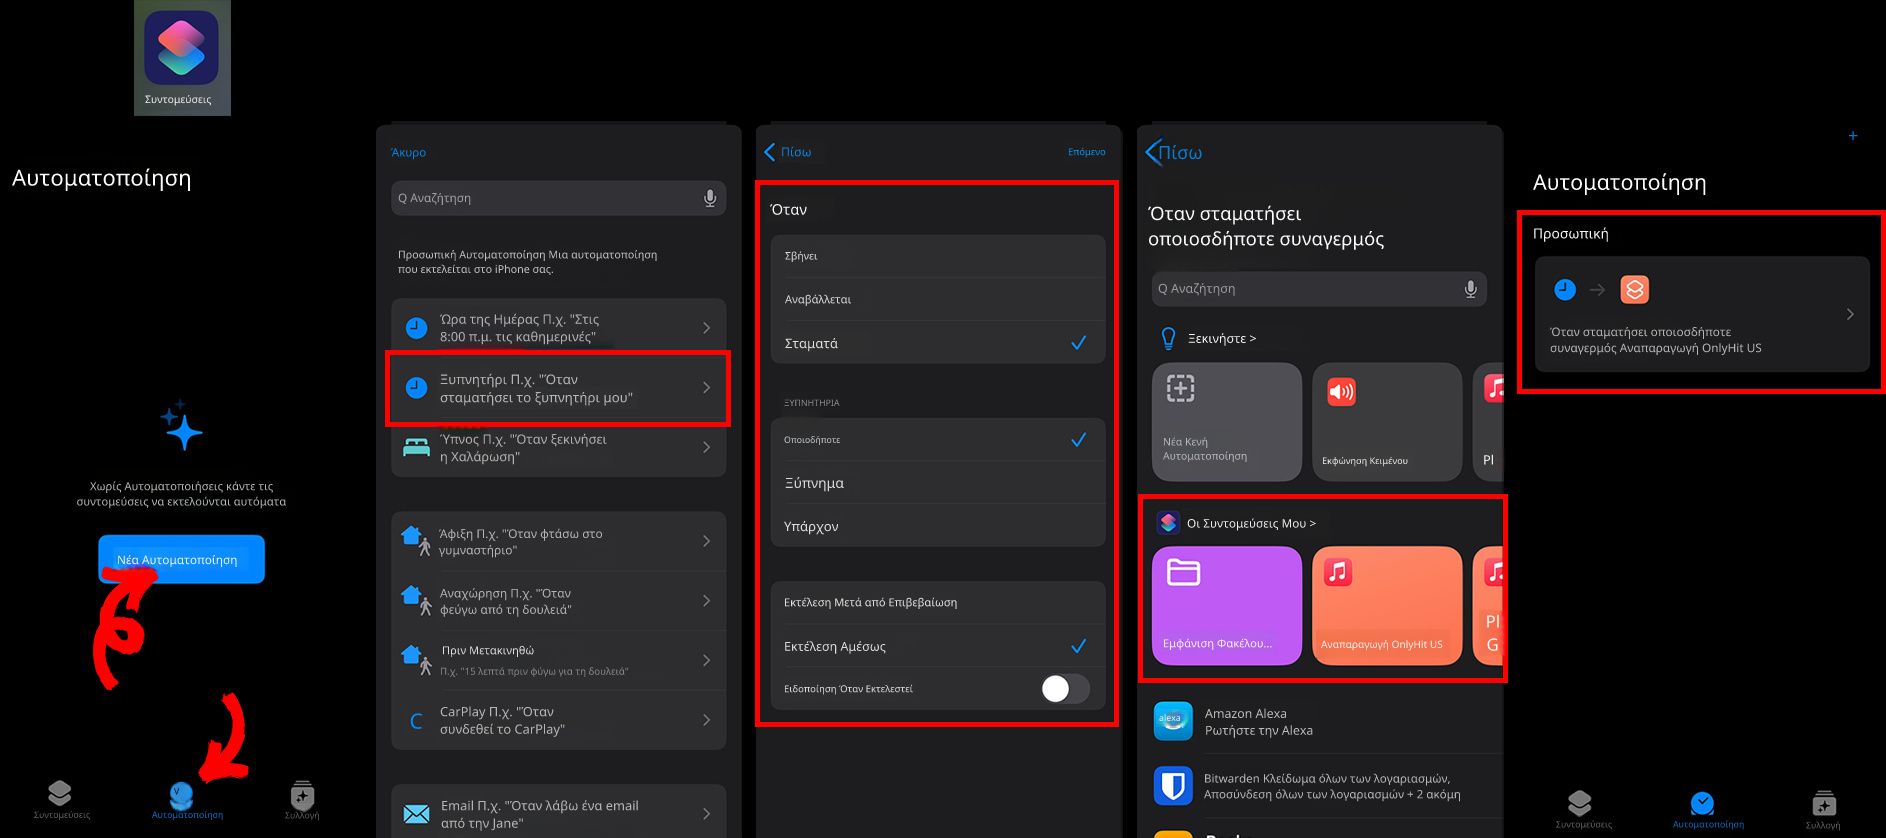Viewport: 1886px width, 838px height.
Task: Tap the Bitwarden shield icon
Action: [1172, 786]
